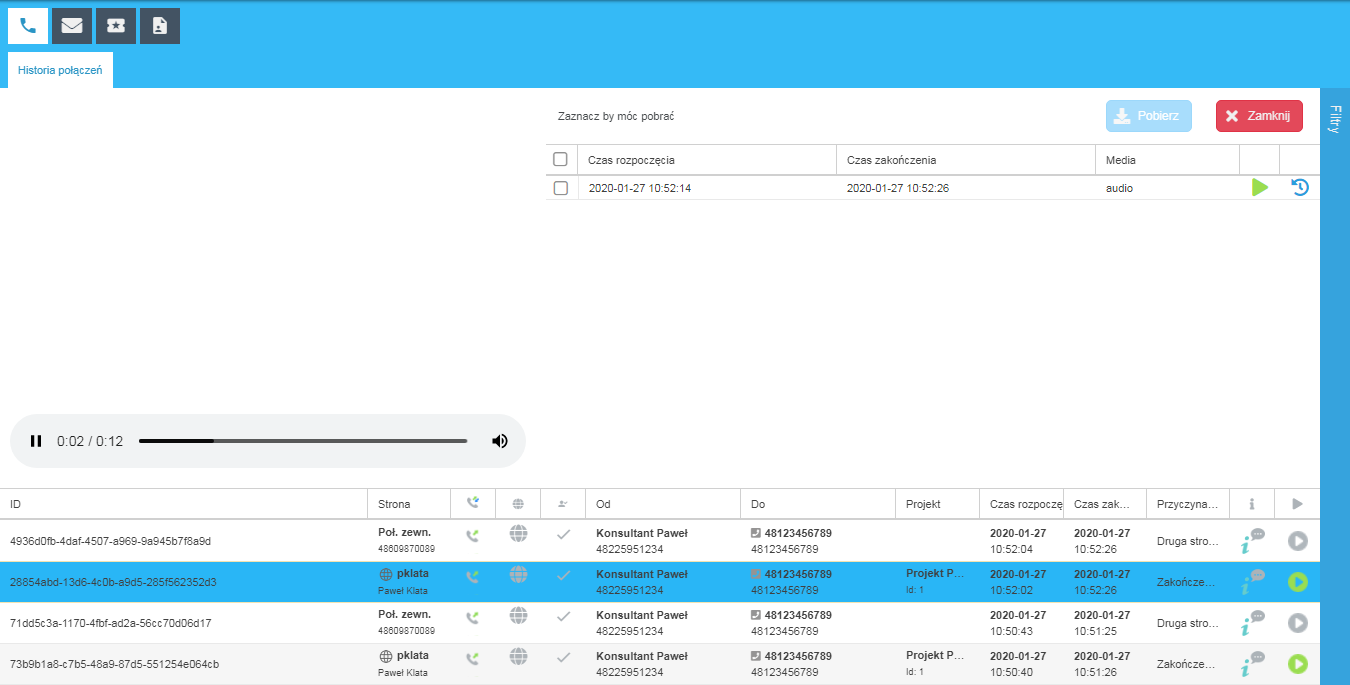Open the Filtry side panel

tap(1335, 118)
